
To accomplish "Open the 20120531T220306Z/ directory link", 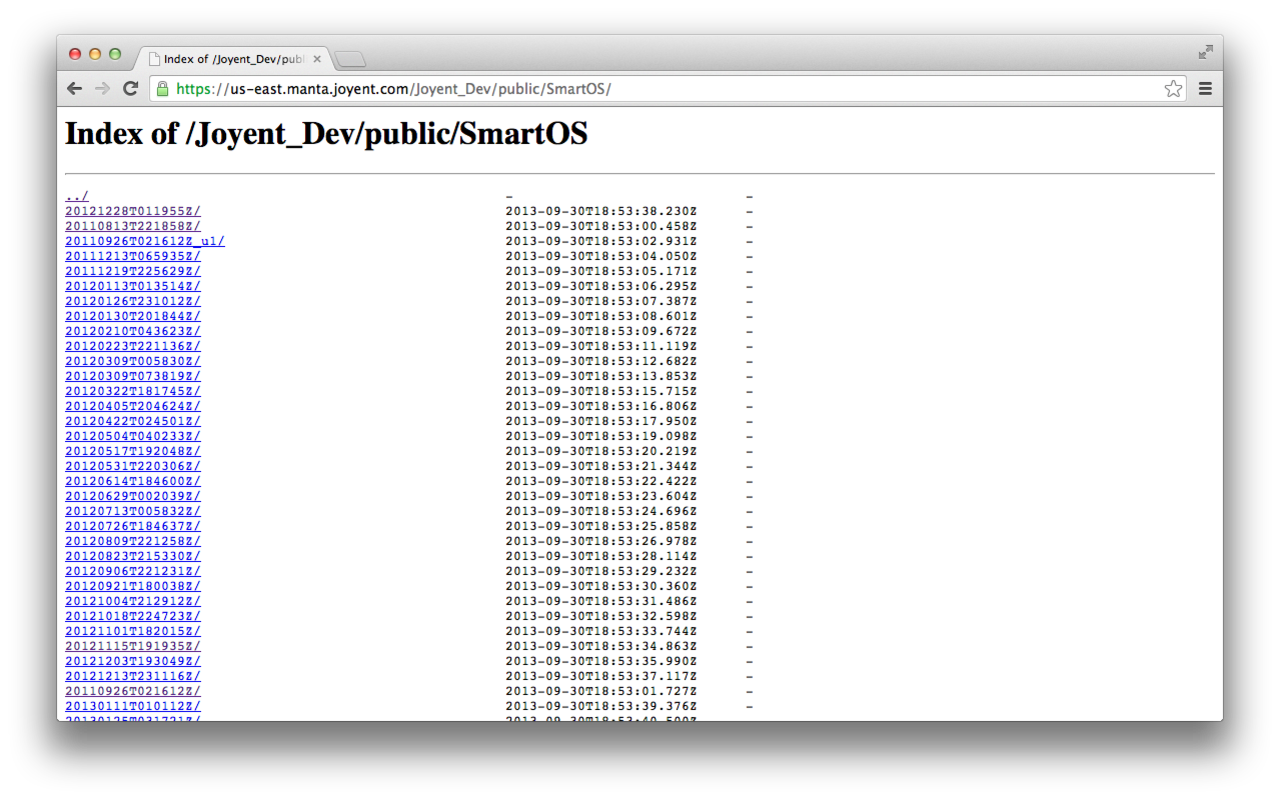I will [133, 466].
